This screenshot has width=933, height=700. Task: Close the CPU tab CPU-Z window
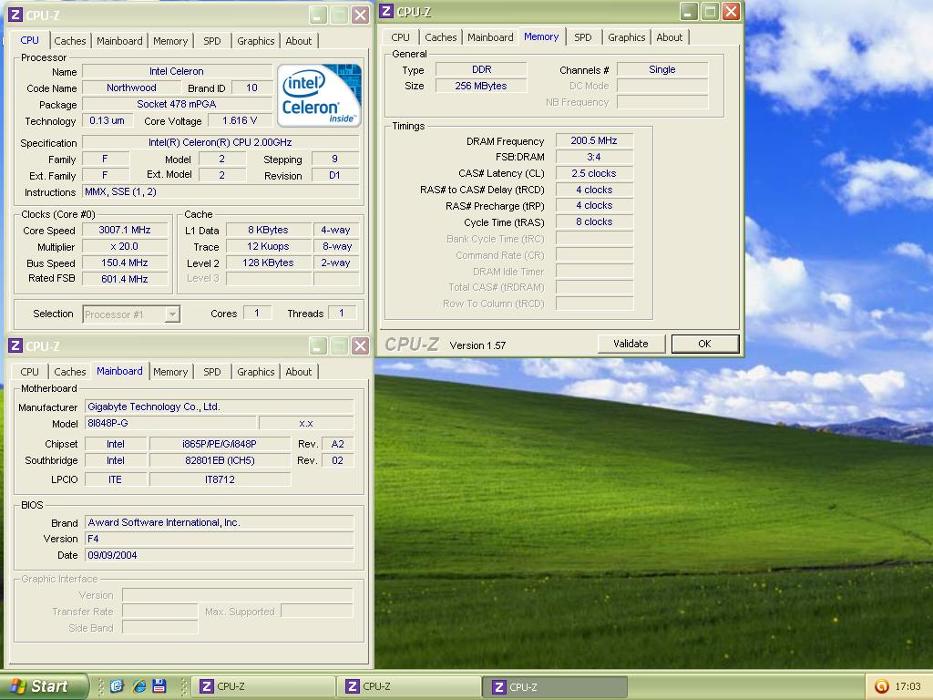pos(360,15)
